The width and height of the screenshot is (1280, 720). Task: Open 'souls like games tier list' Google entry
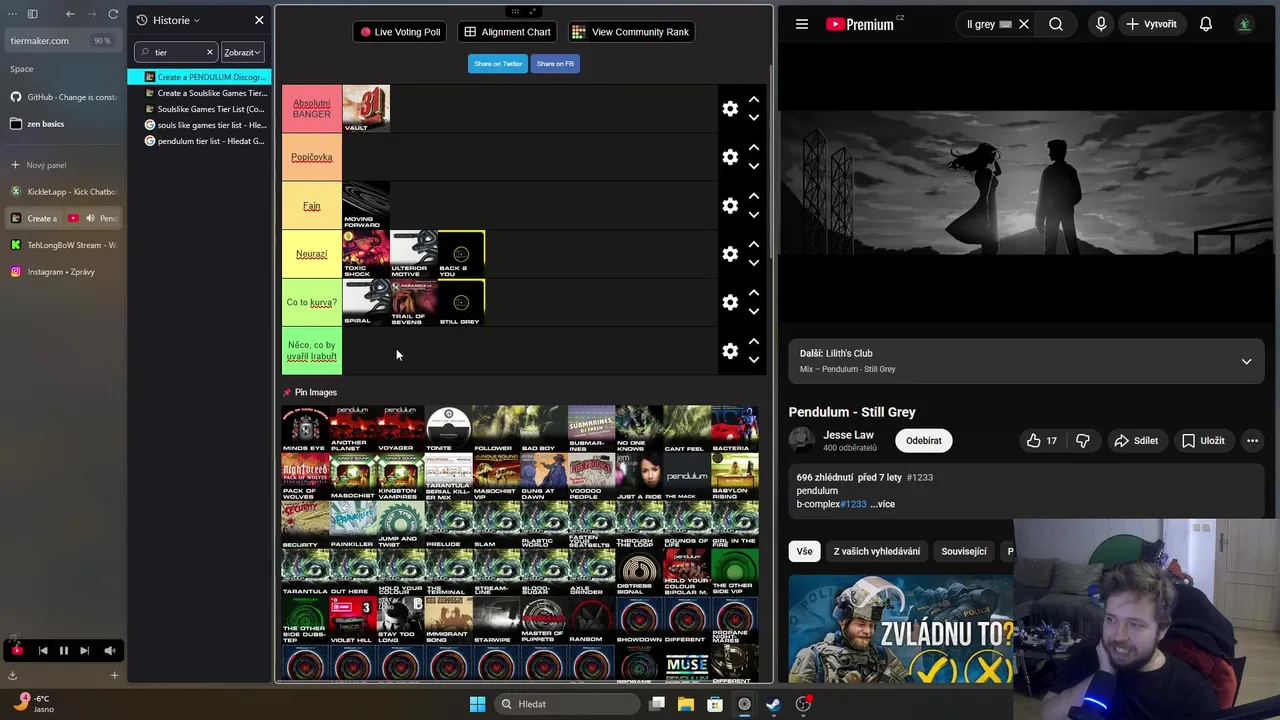[200, 125]
